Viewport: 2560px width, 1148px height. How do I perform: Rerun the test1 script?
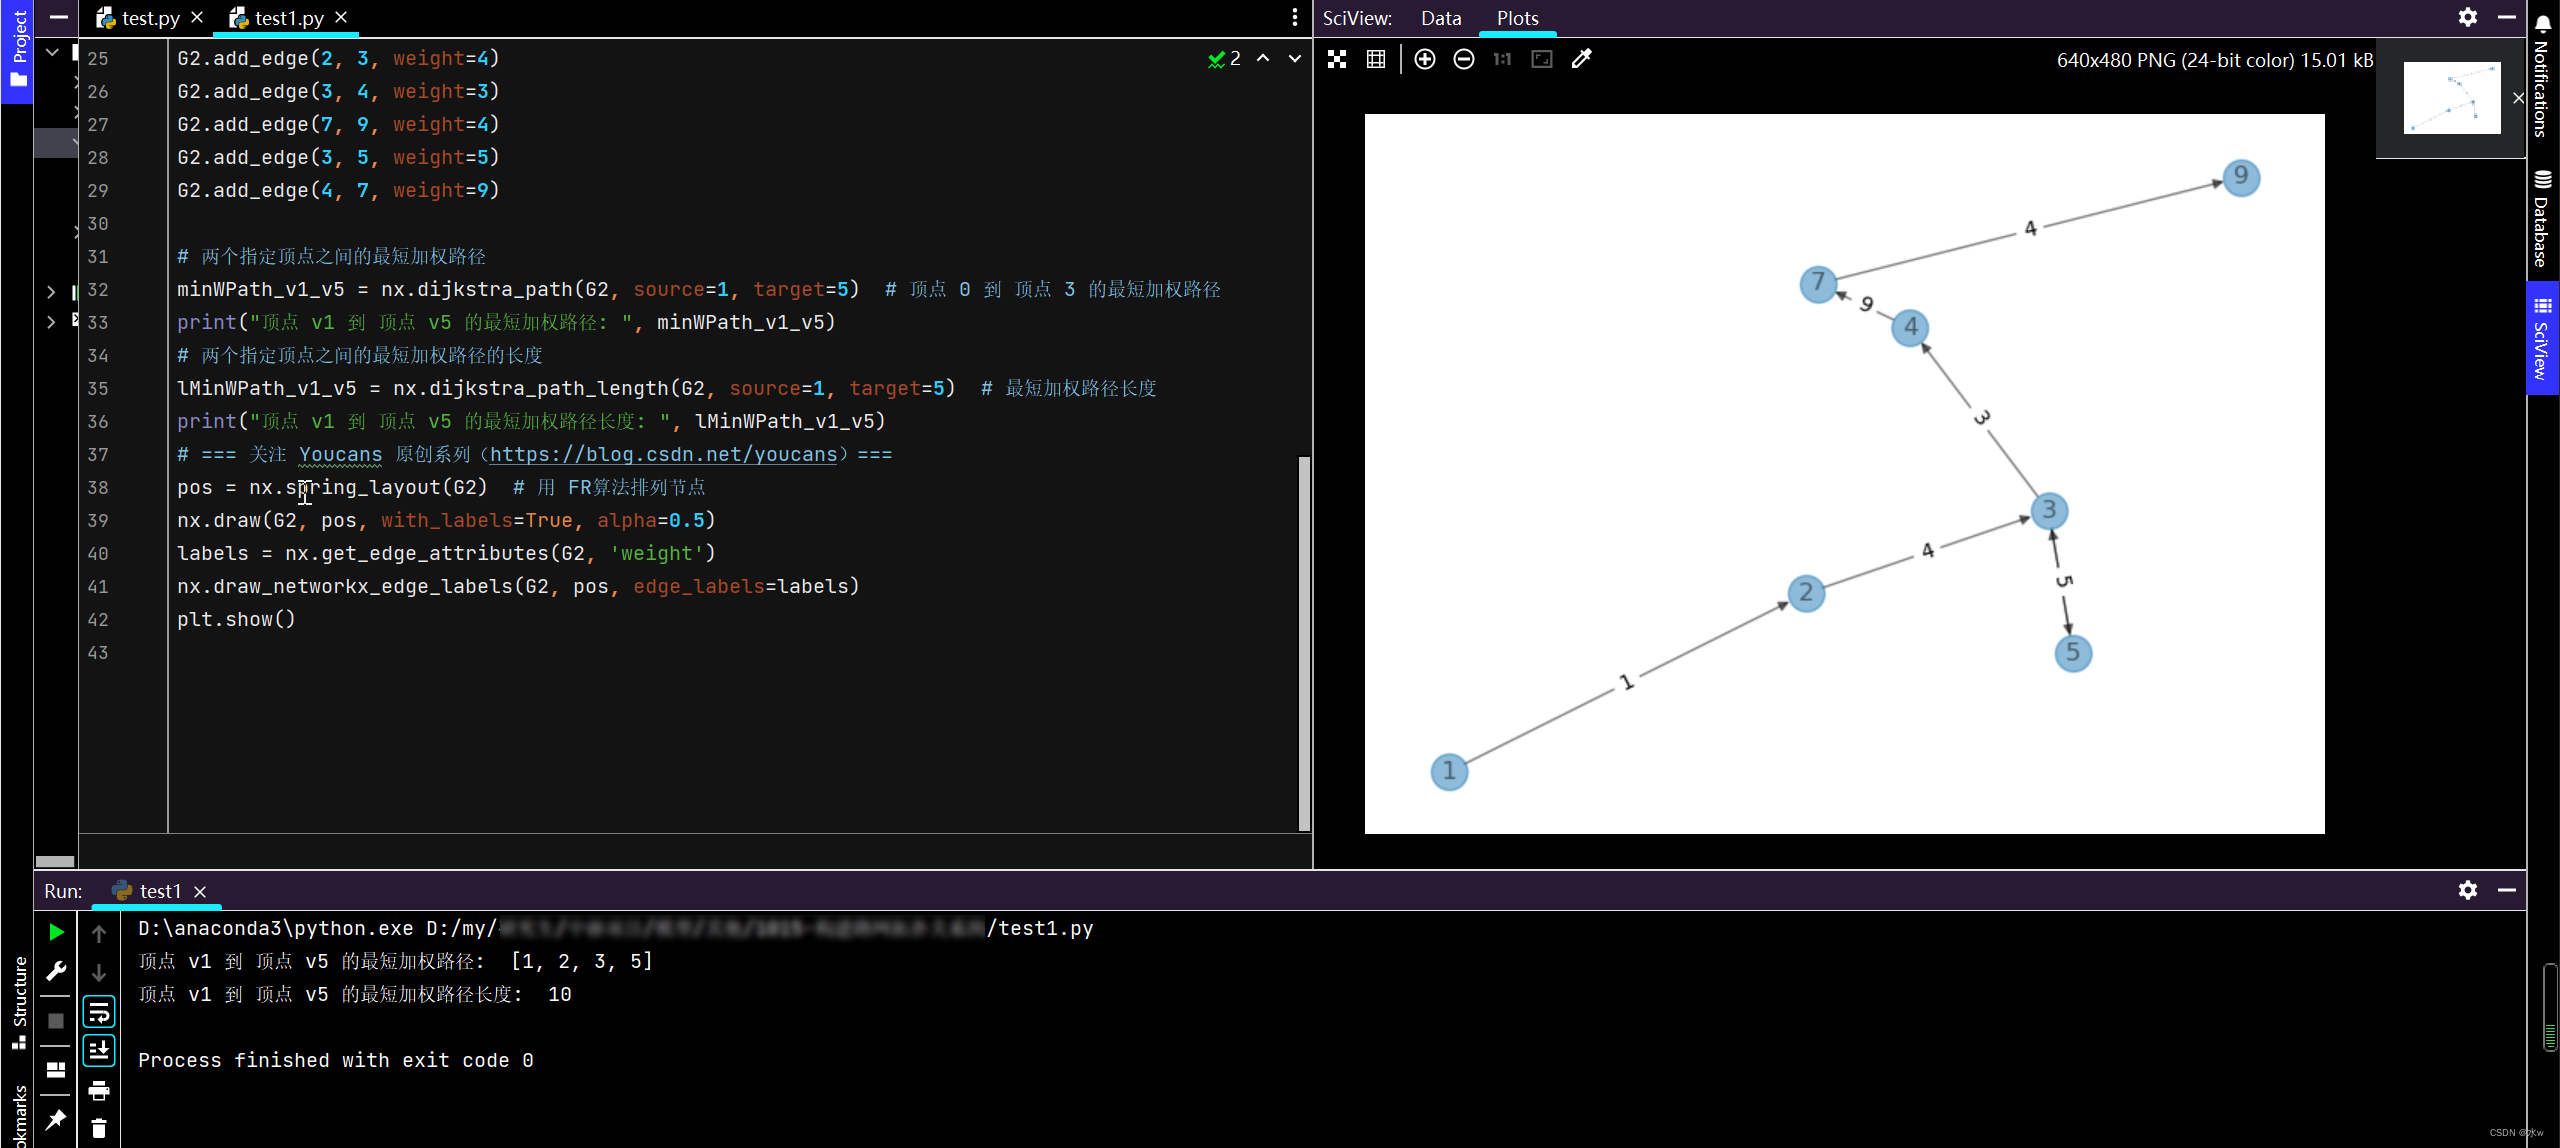pos(56,931)
